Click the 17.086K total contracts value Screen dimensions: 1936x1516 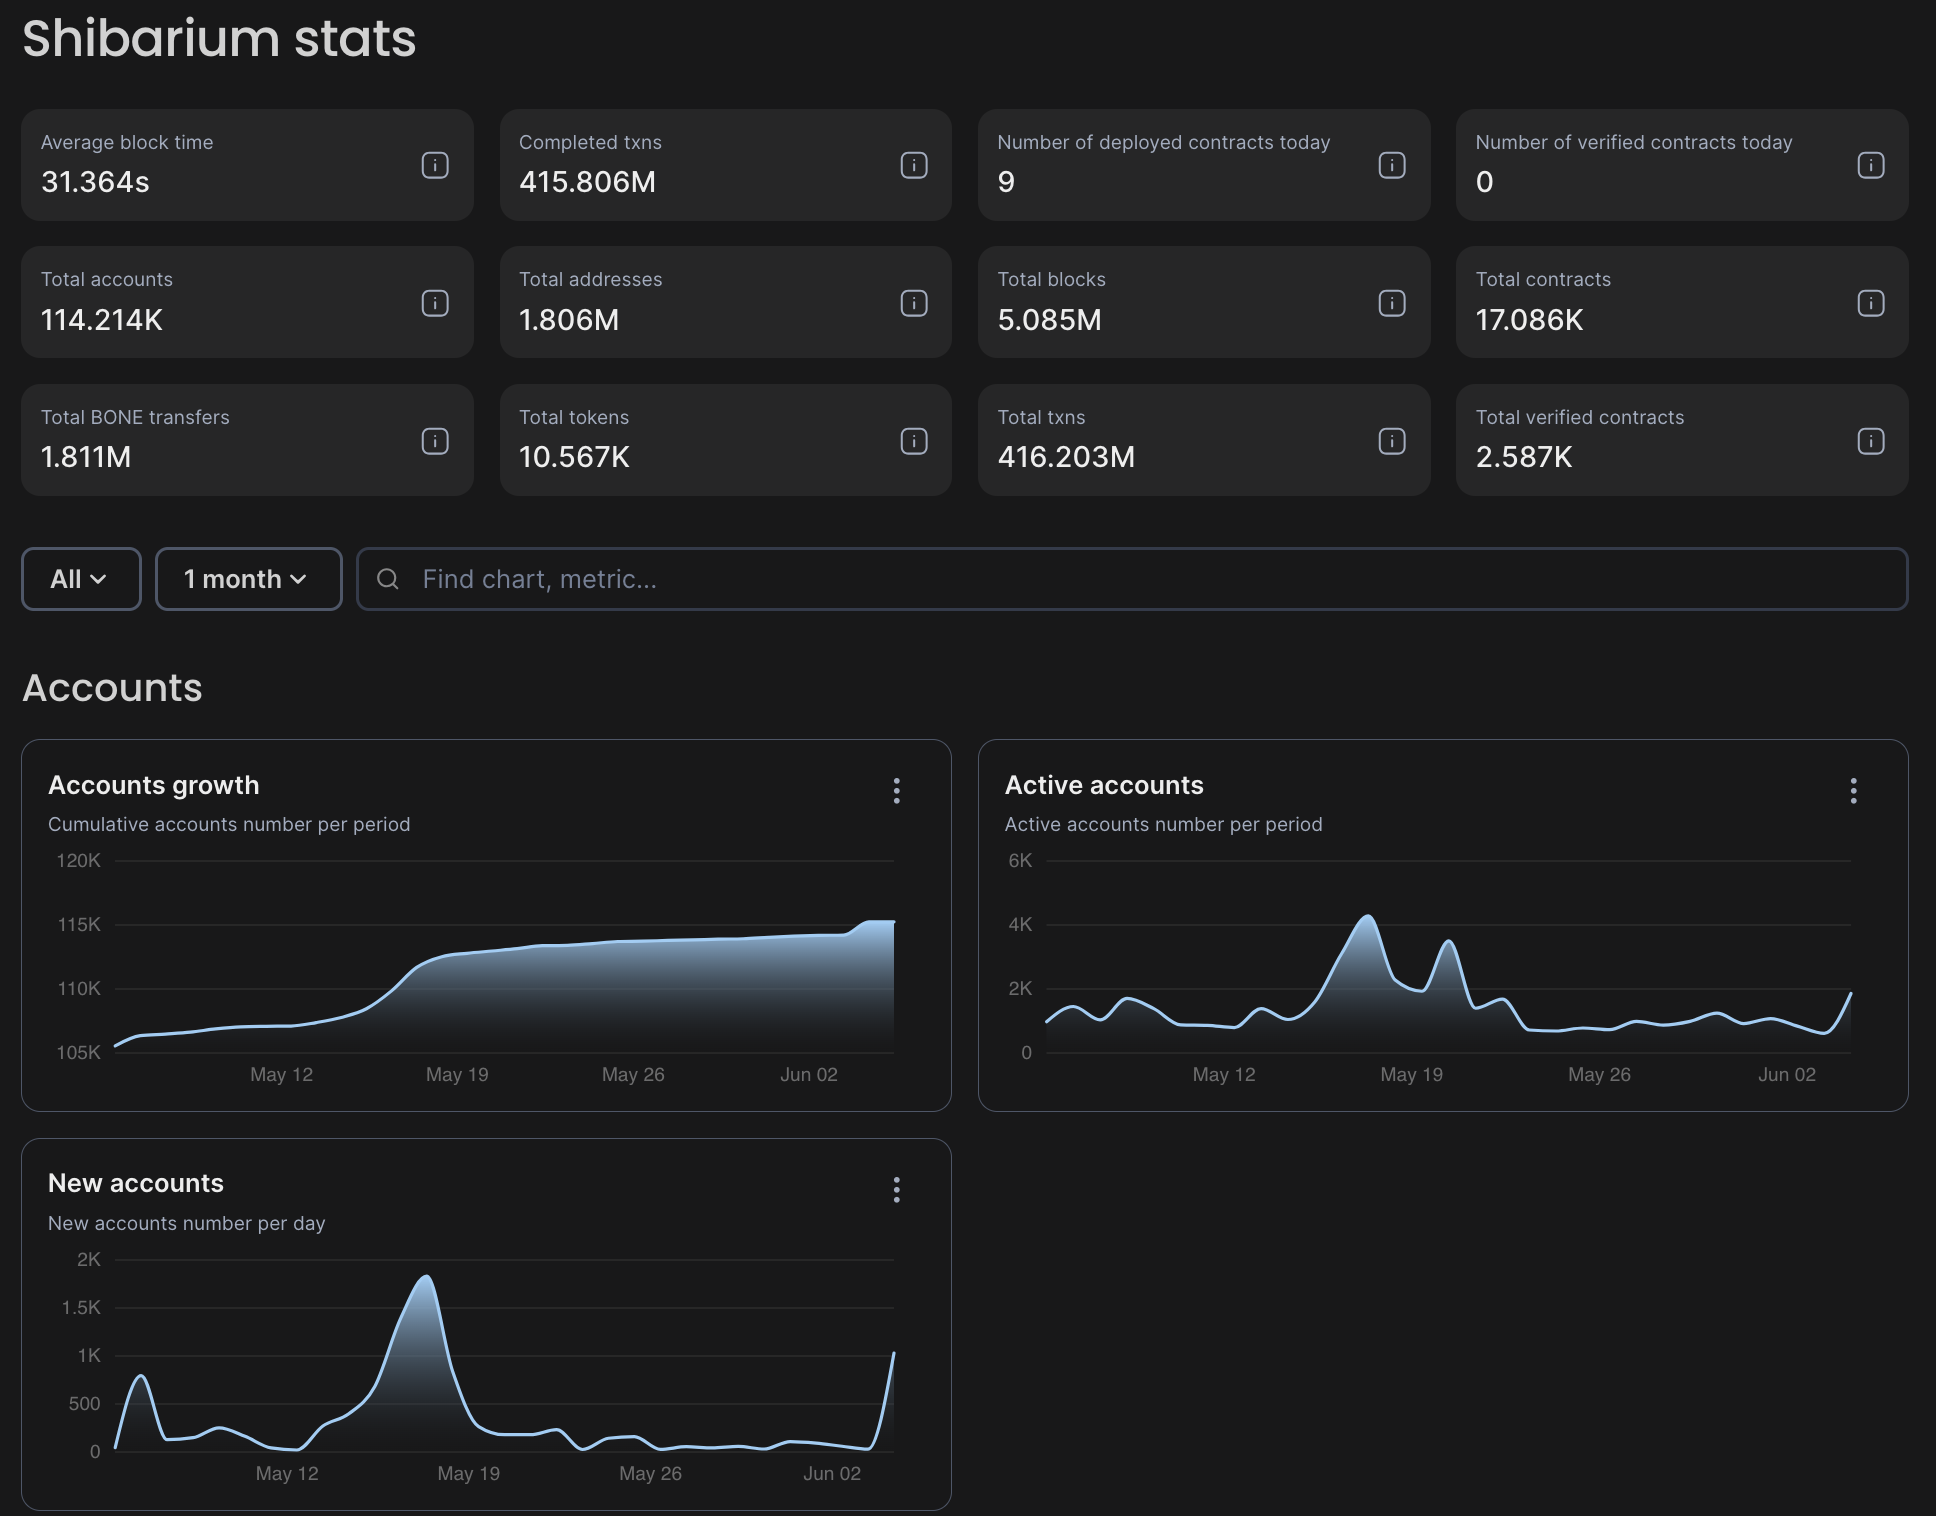point(1530,320)
